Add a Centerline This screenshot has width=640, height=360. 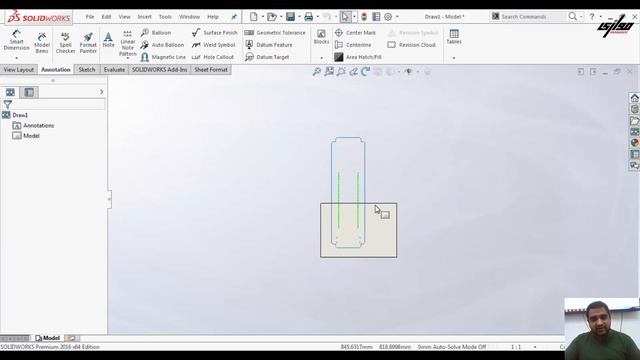353,45
